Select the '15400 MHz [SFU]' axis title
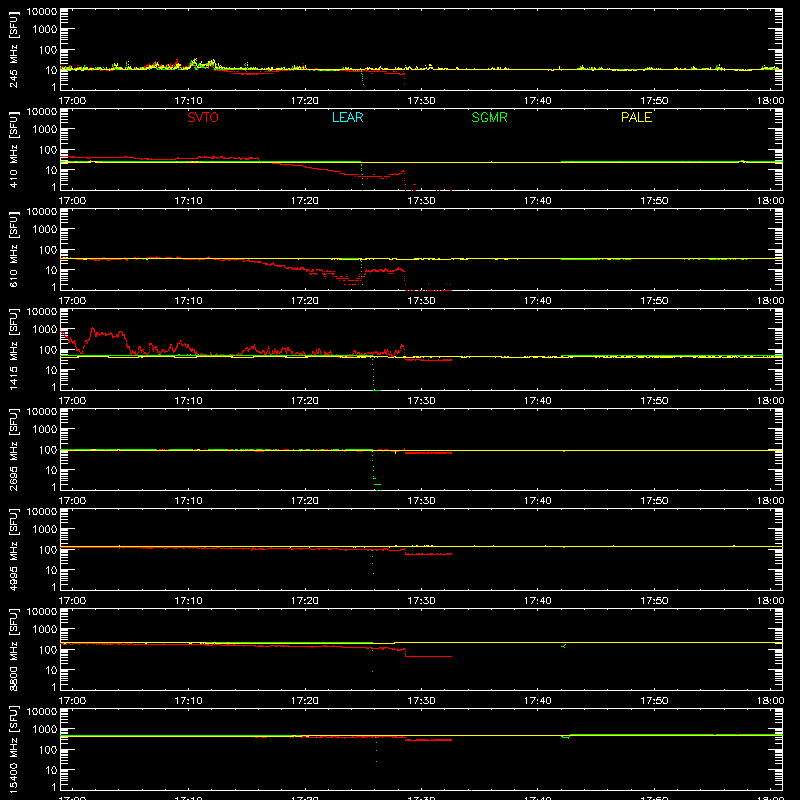The width and height of the screenshot is (800, 800). point(13,749)
